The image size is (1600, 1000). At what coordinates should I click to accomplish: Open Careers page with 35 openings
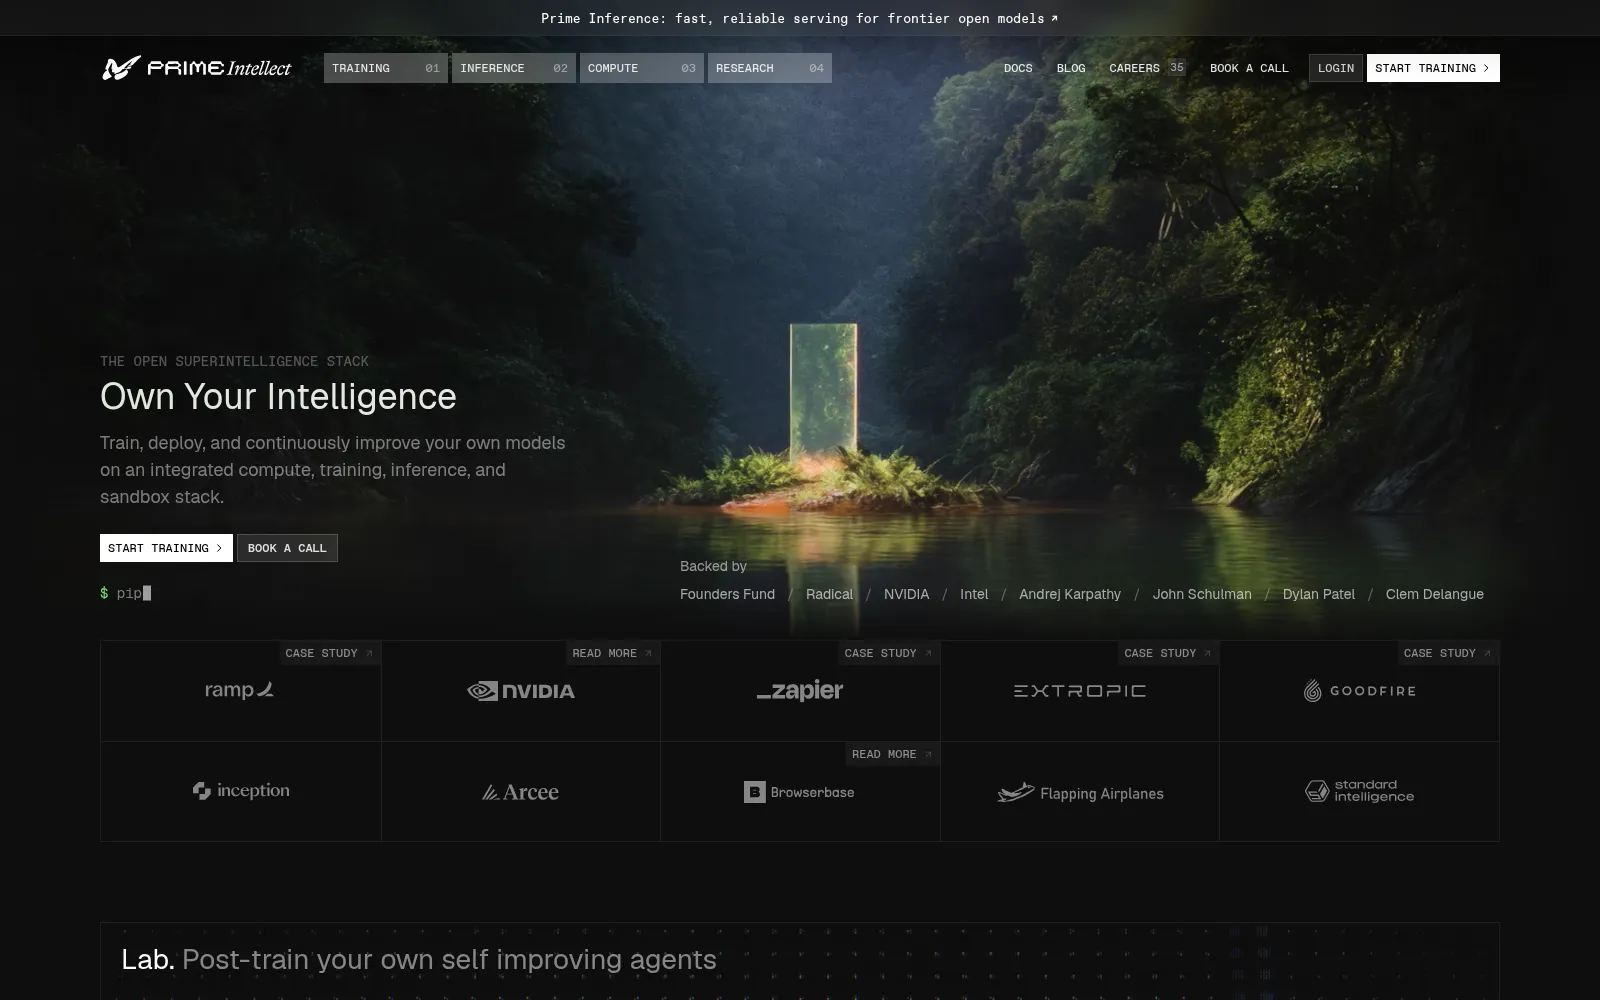(x=1147, y=68)
